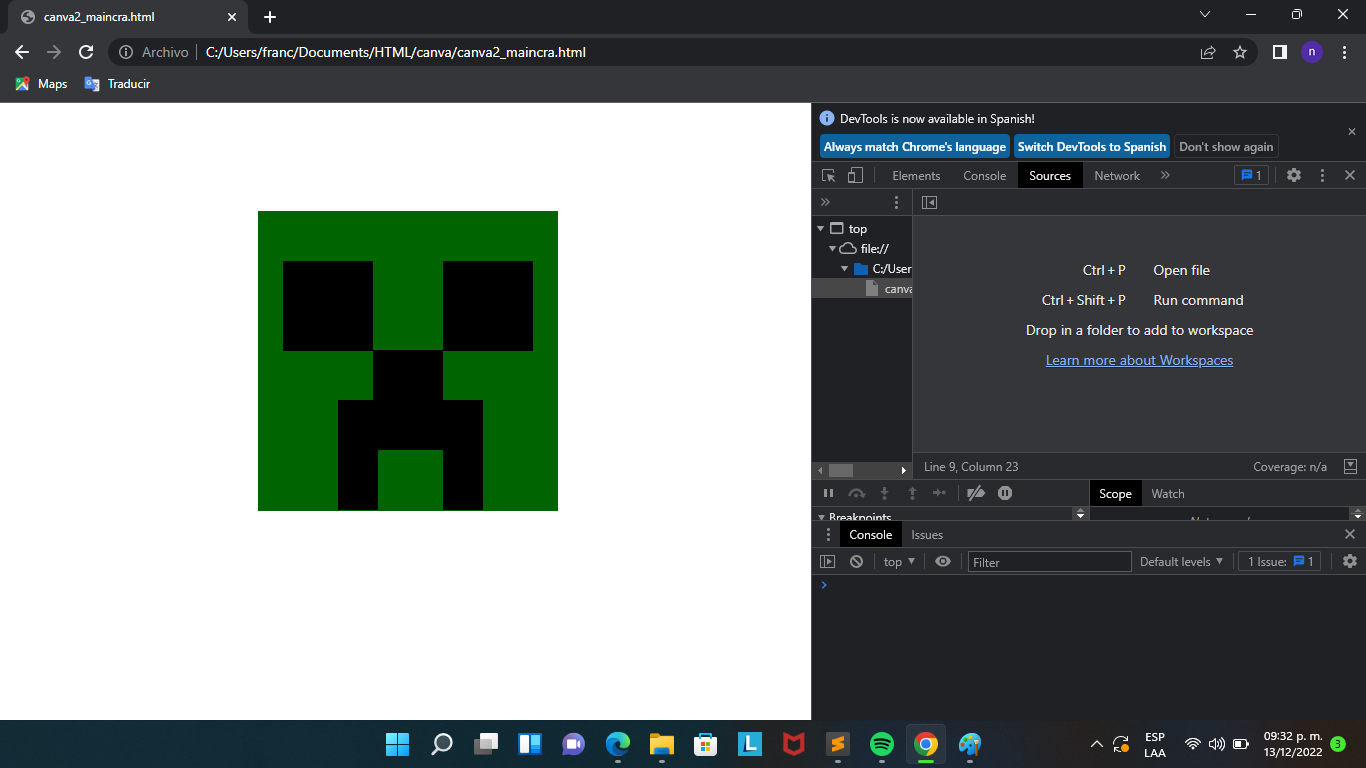Viewport: 1366px width, 768px height.
Task: Click the issues counter badge in DevTools toolbar
Action: 1251,175
